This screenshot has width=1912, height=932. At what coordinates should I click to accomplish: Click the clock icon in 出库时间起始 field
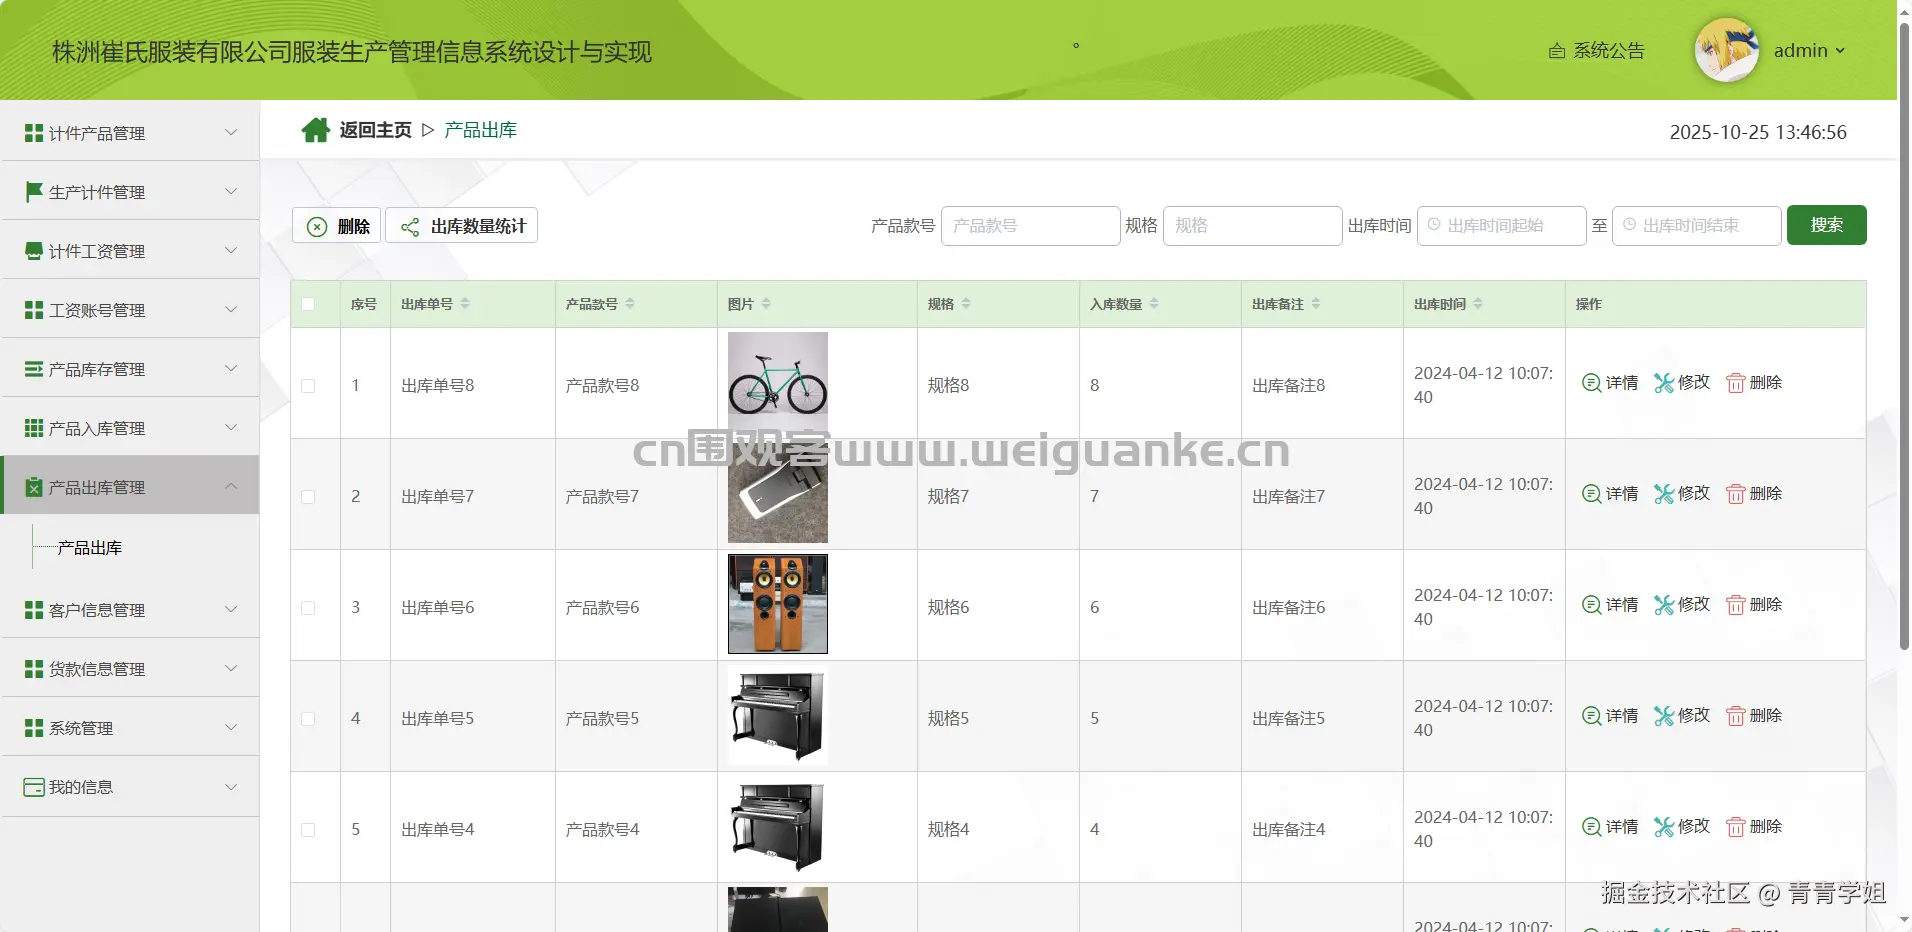(1434, 225)
